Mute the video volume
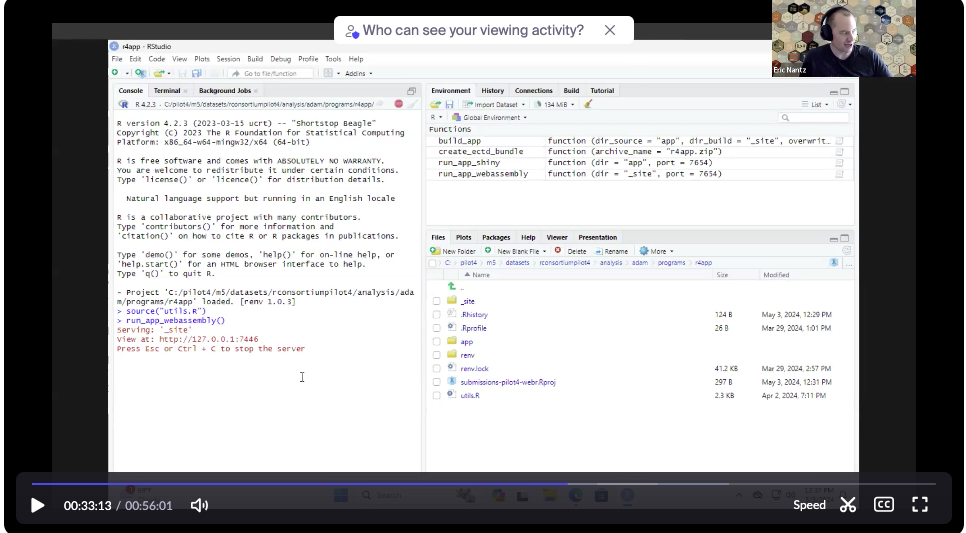The image size is (966, 533). click(199, 505)
